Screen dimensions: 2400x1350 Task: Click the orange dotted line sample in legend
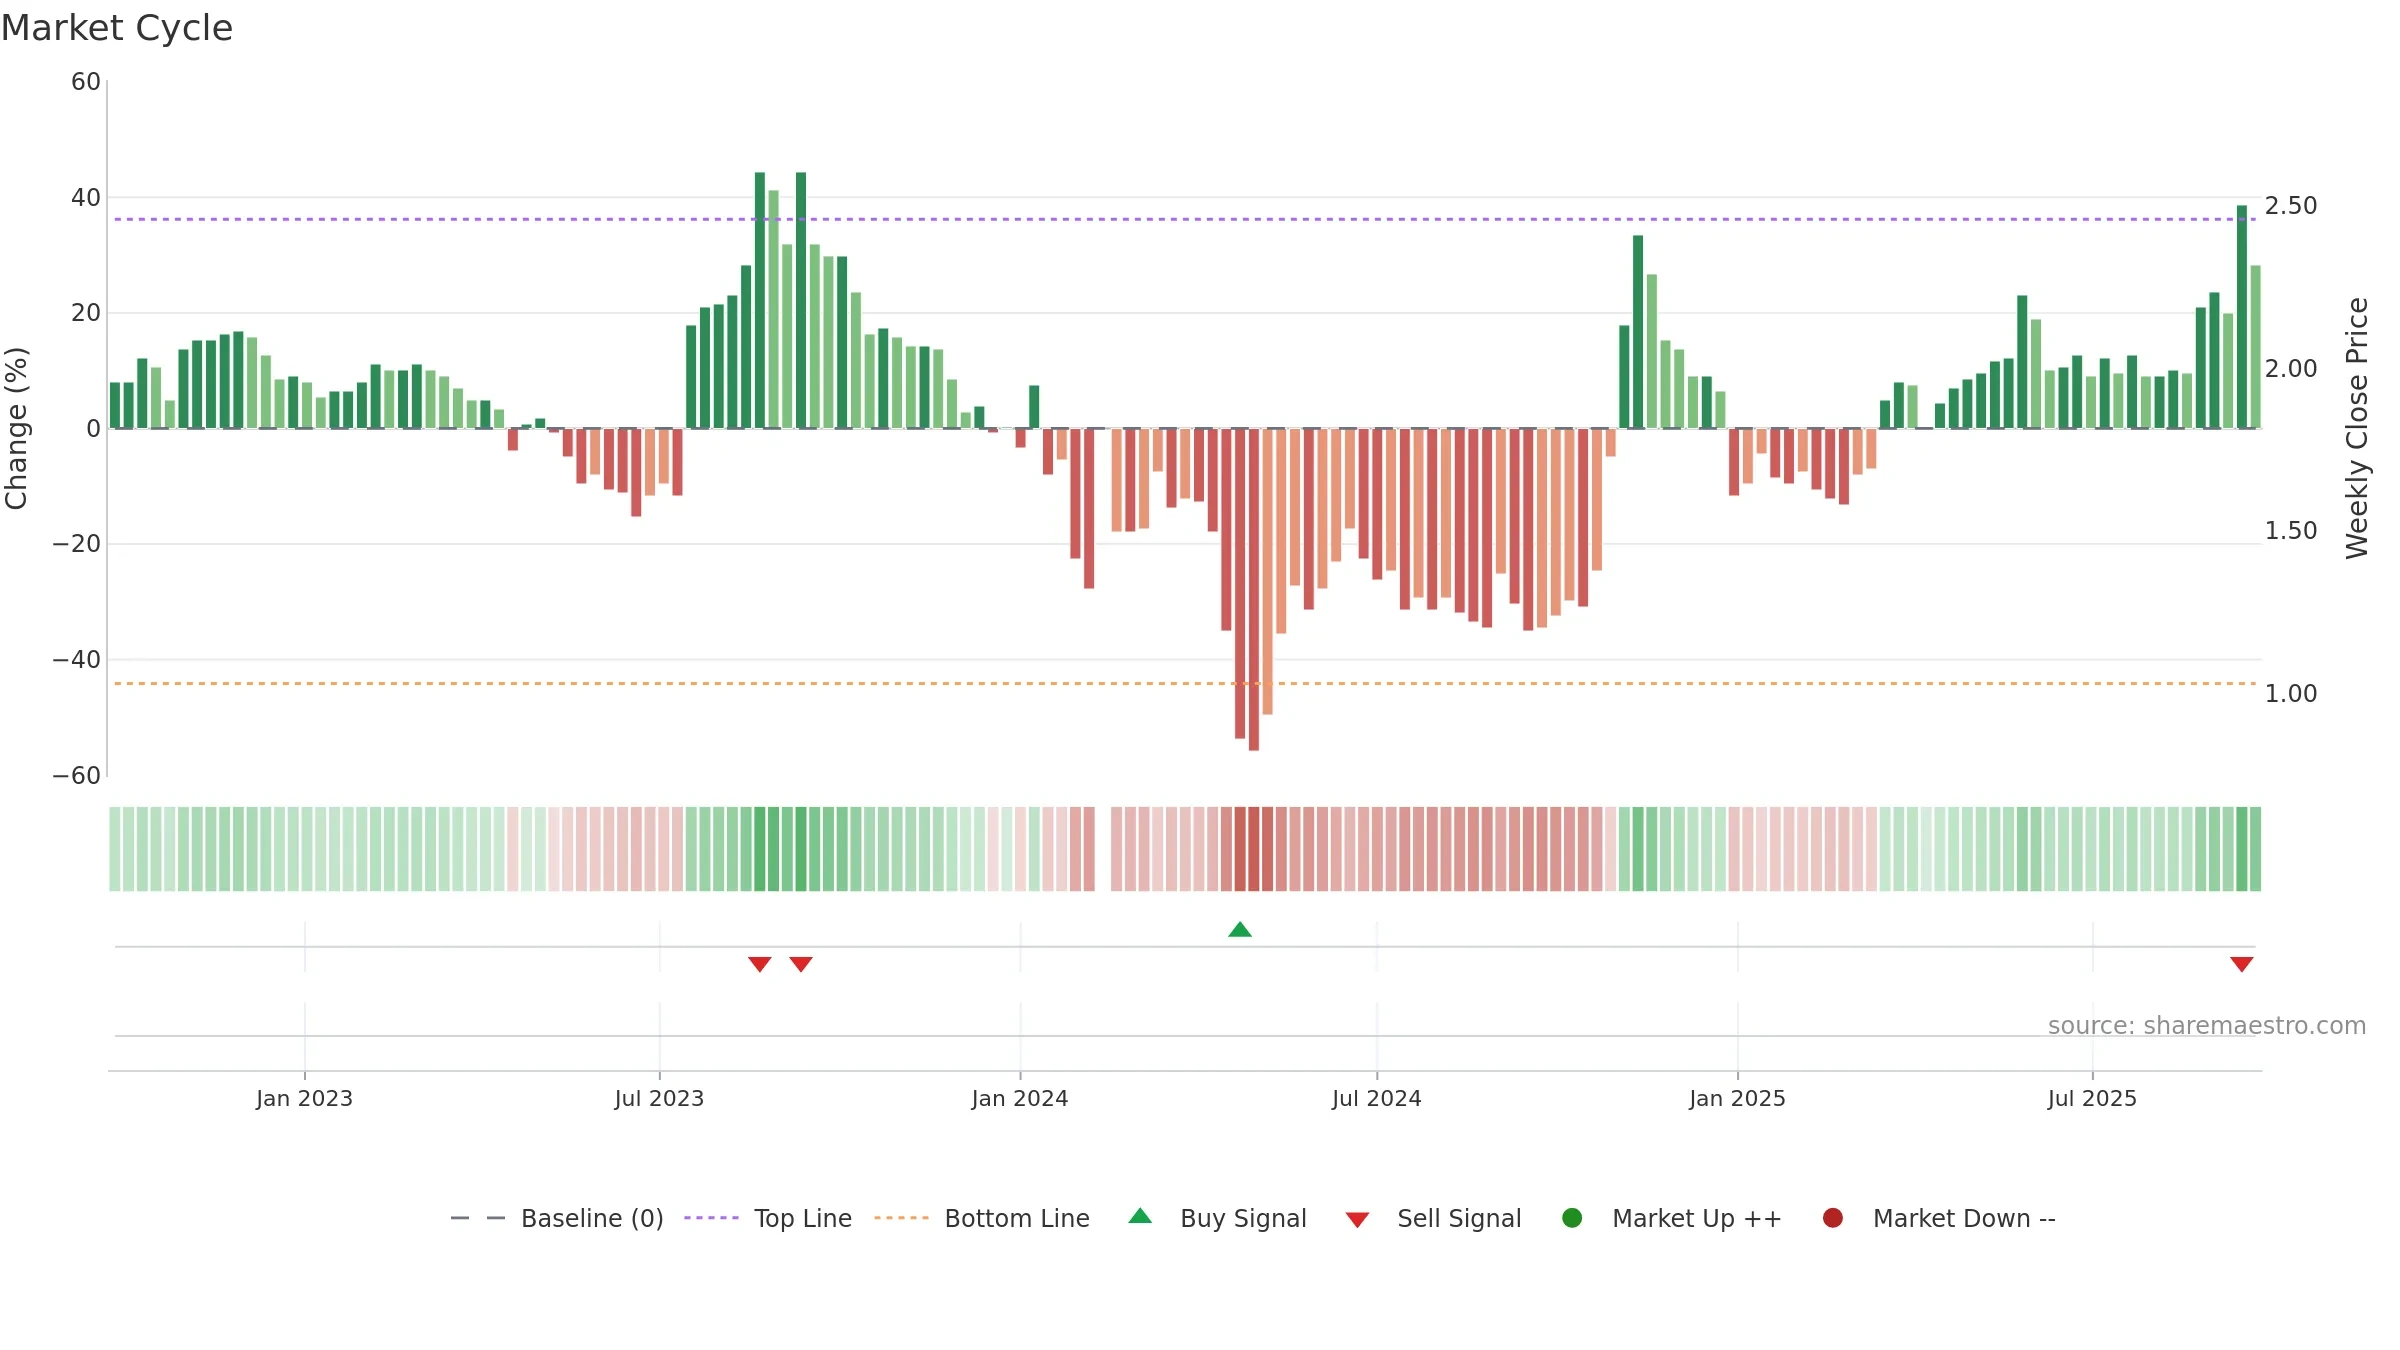point(901,1218)
